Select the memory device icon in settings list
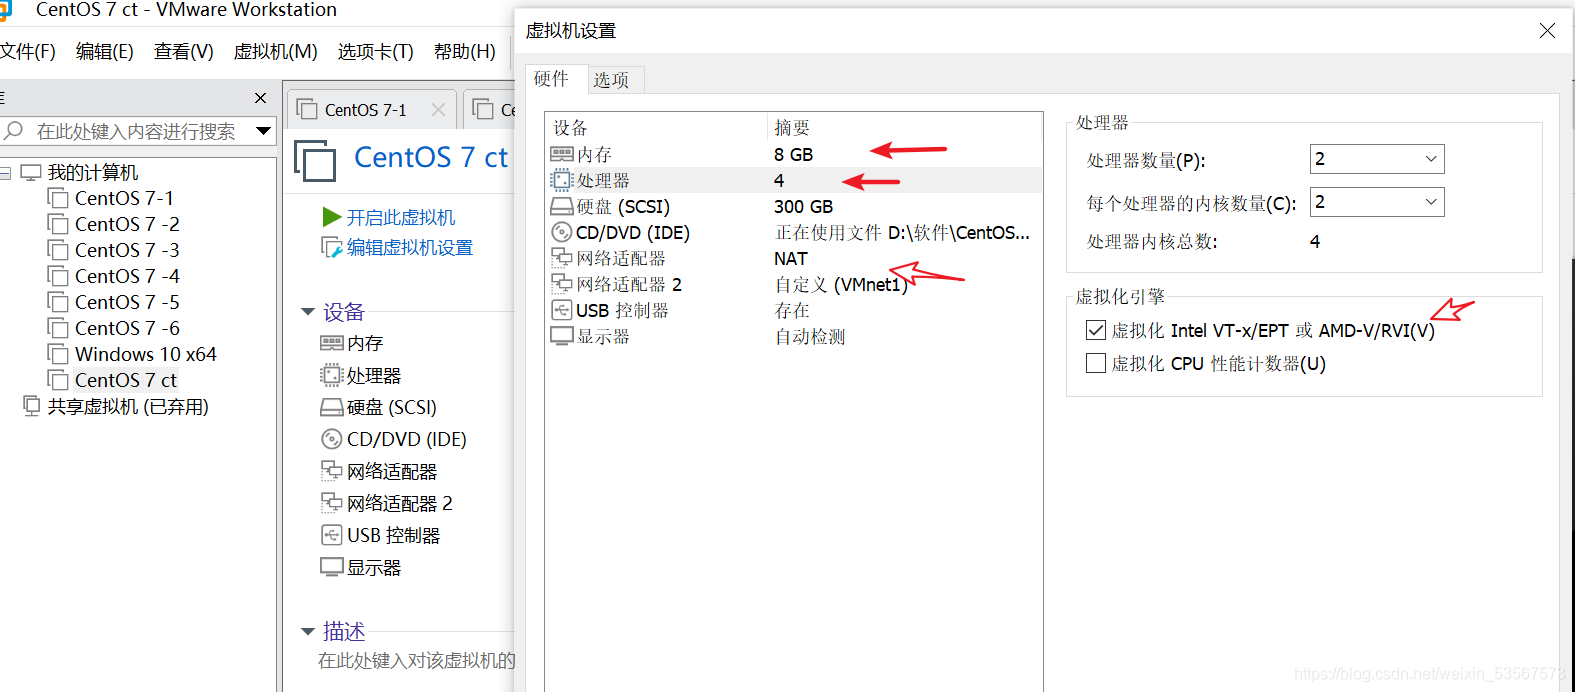Image resolution: width=1575 pixels, height=692 pixels. tap(561, 154)
